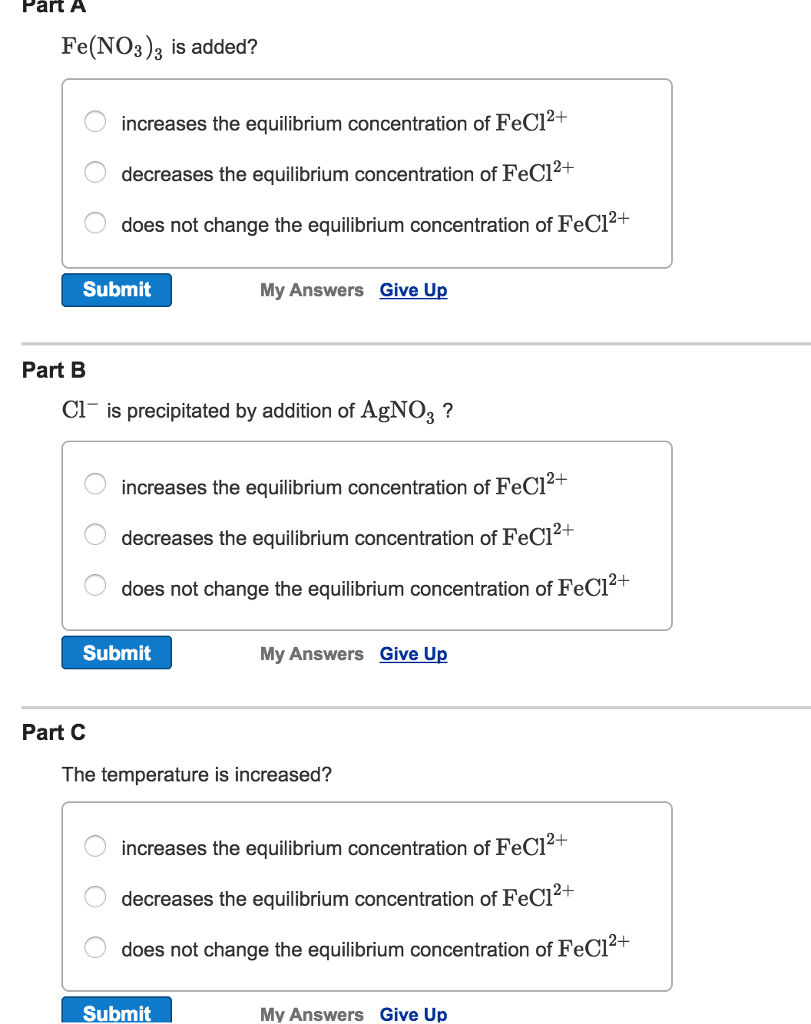Open My Answers for Part C
Image resolution: width=811 pixels, height=1024 pixels.
coord(311,1013)
